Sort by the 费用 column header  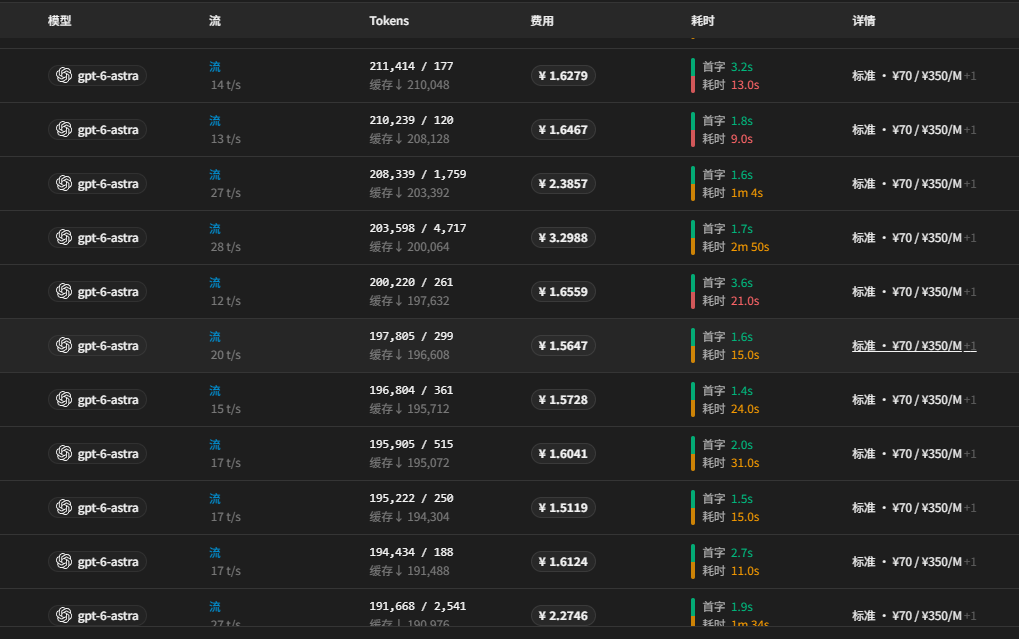(x=542, y=21)
